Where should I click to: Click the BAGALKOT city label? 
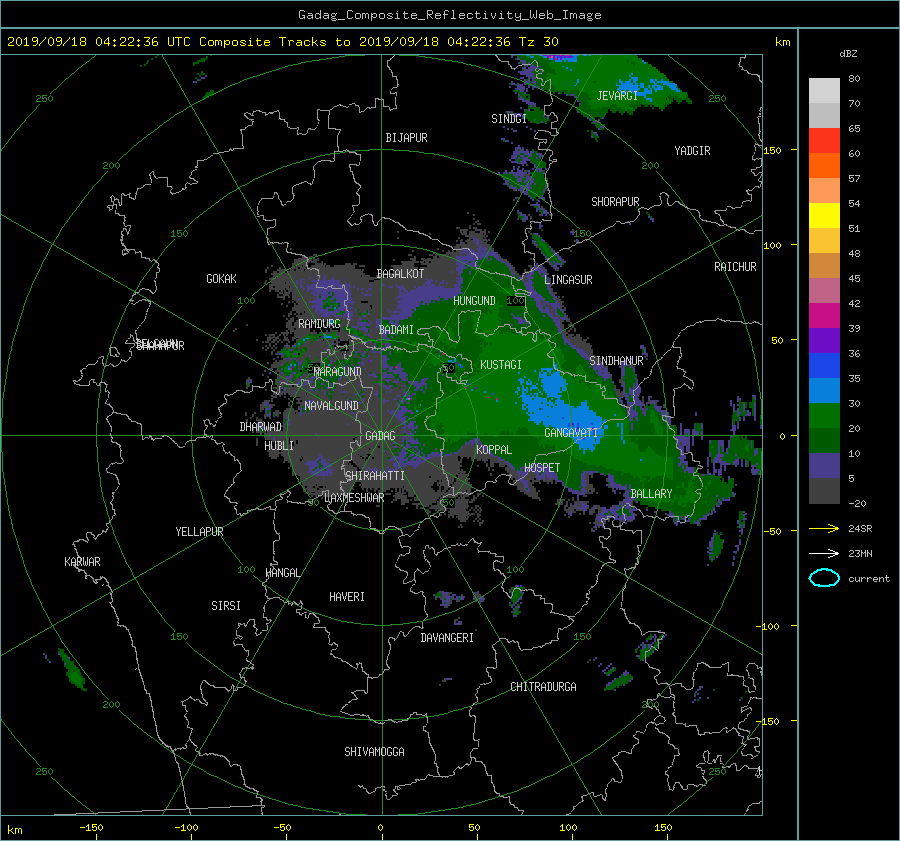[401, 274]
